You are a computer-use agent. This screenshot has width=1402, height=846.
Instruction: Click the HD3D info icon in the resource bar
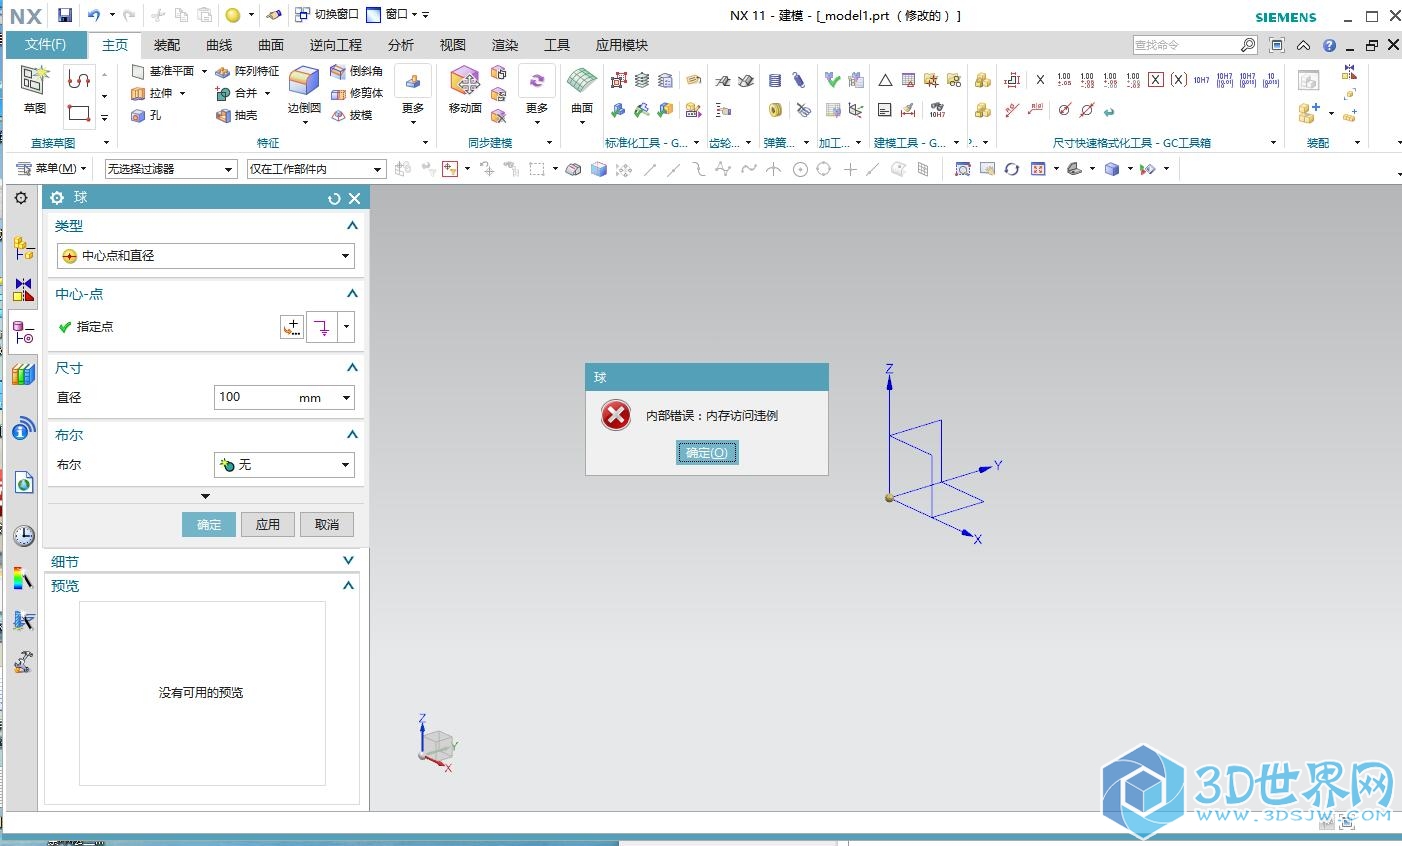coord(23,430)
